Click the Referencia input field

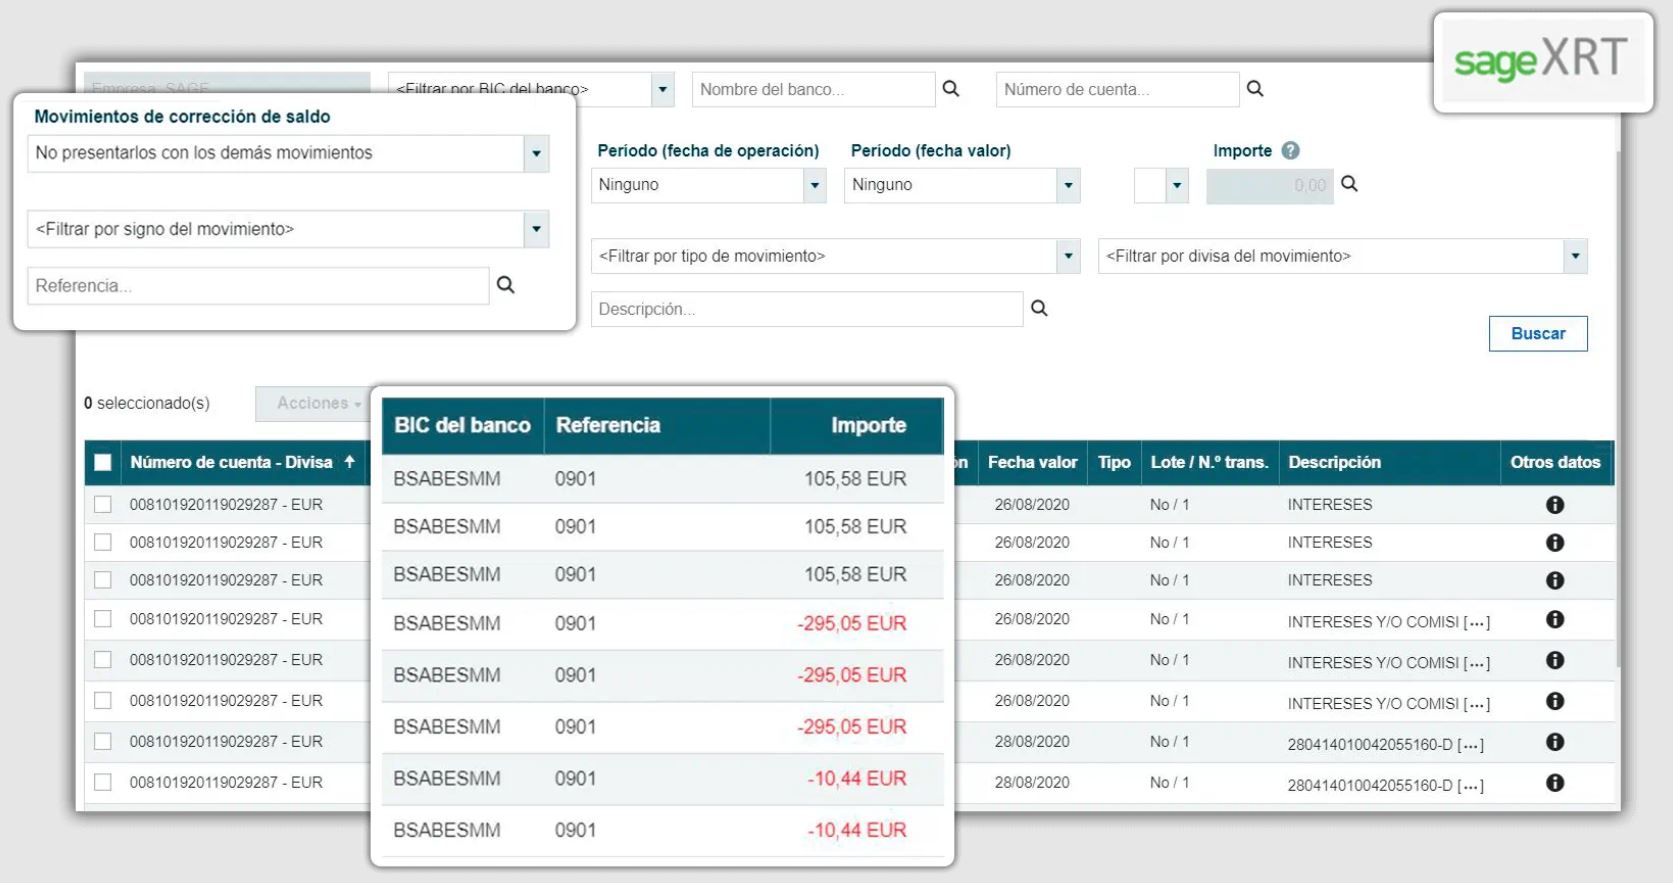click(258, 286)
